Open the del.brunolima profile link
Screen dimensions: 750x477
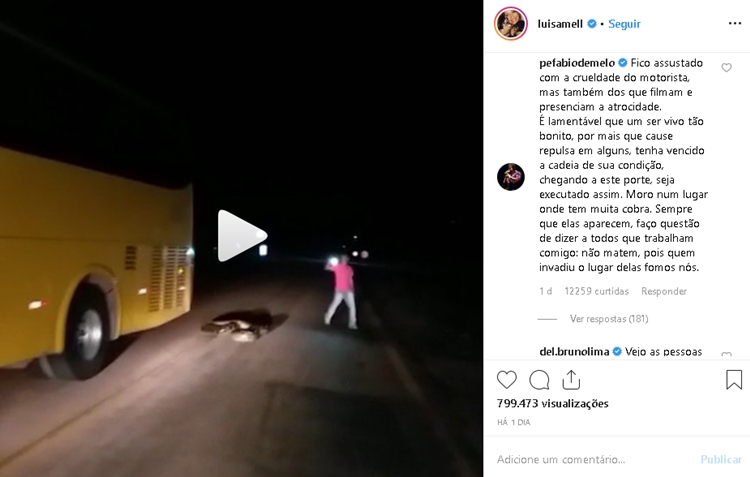(574, 351)
